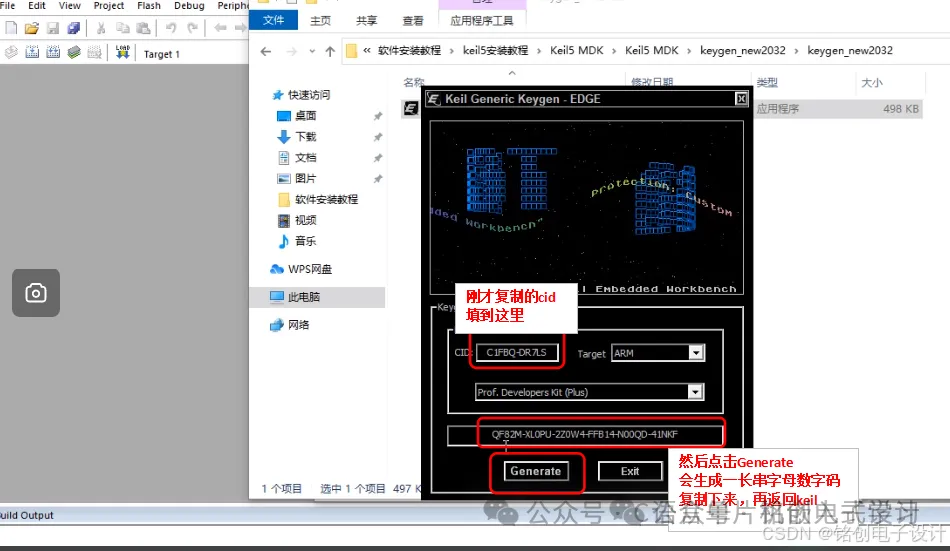The width and height of the screenshot is (950, 551).
Task: Open Explorer's recent locations dropdown arrow
Action: point(312,52)
